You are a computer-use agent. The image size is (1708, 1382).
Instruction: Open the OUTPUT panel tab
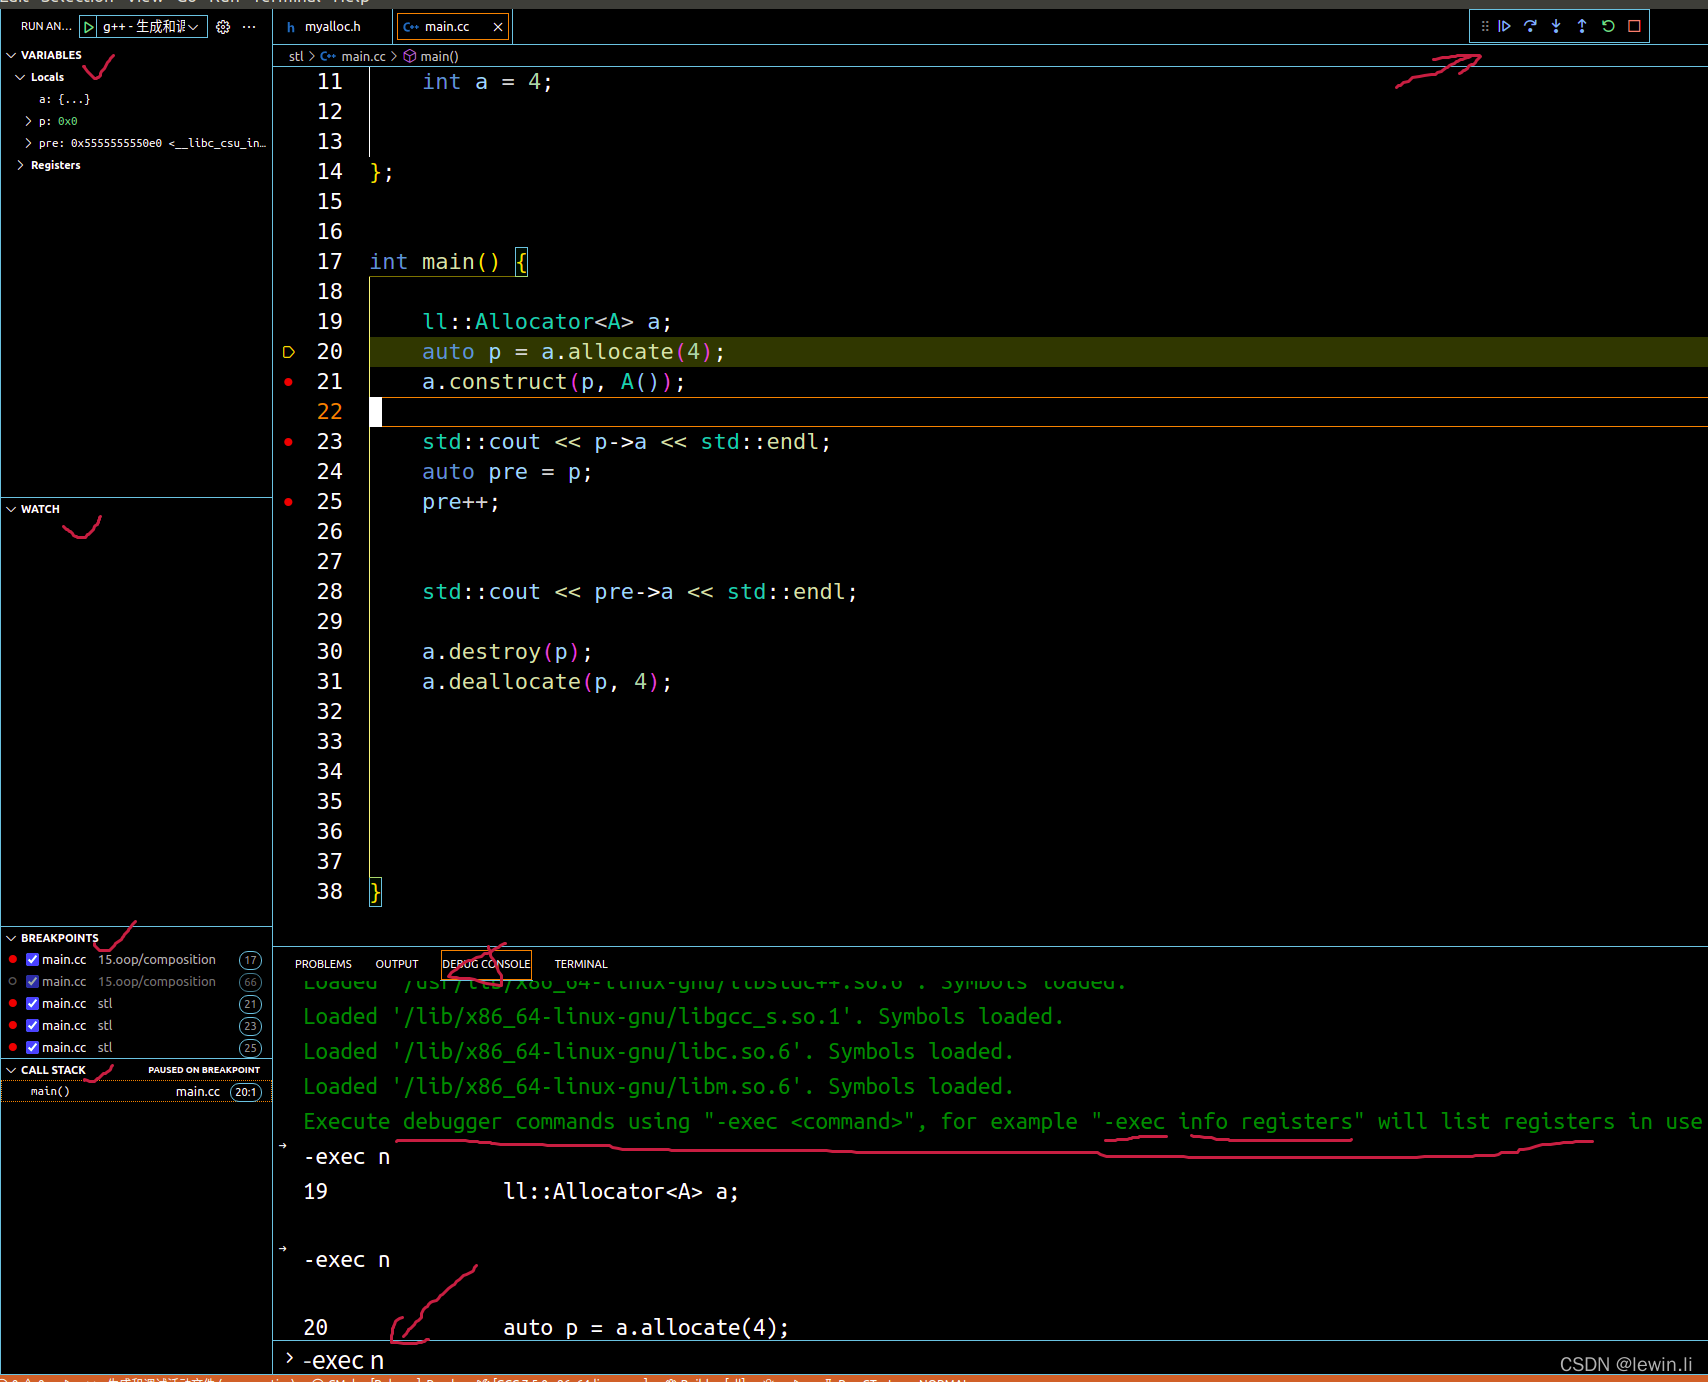click(397, 964)
